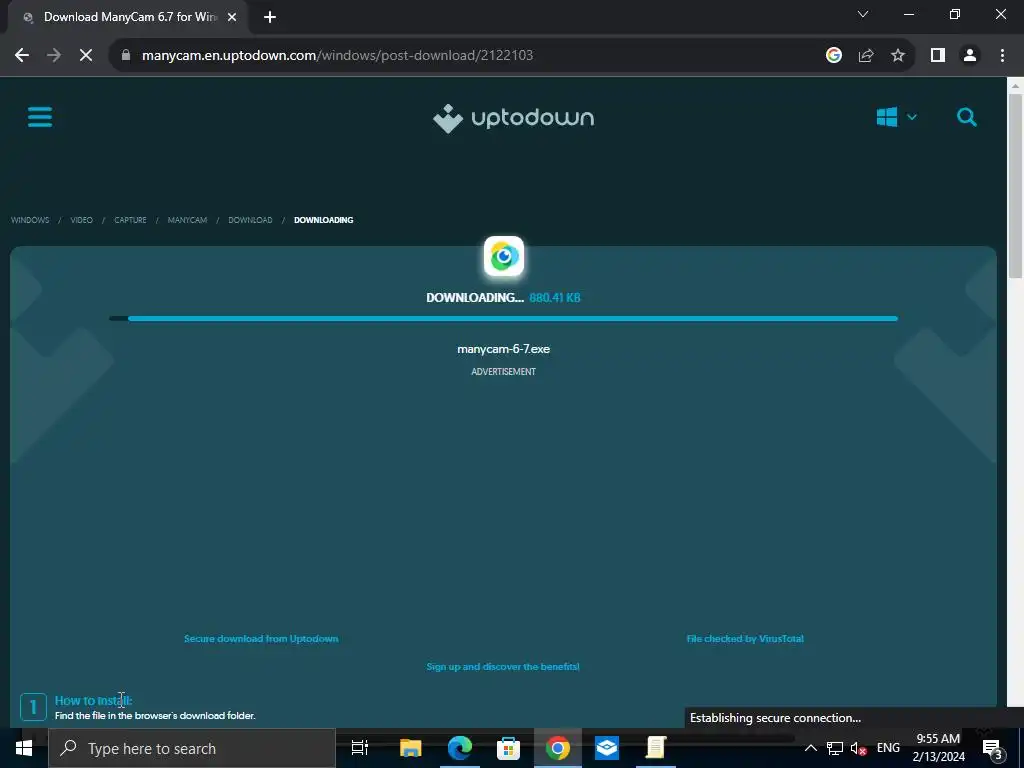Switch ENG input language
Image resolution: width=1024 pixels, height=768 pixels.
pos(888,748)
